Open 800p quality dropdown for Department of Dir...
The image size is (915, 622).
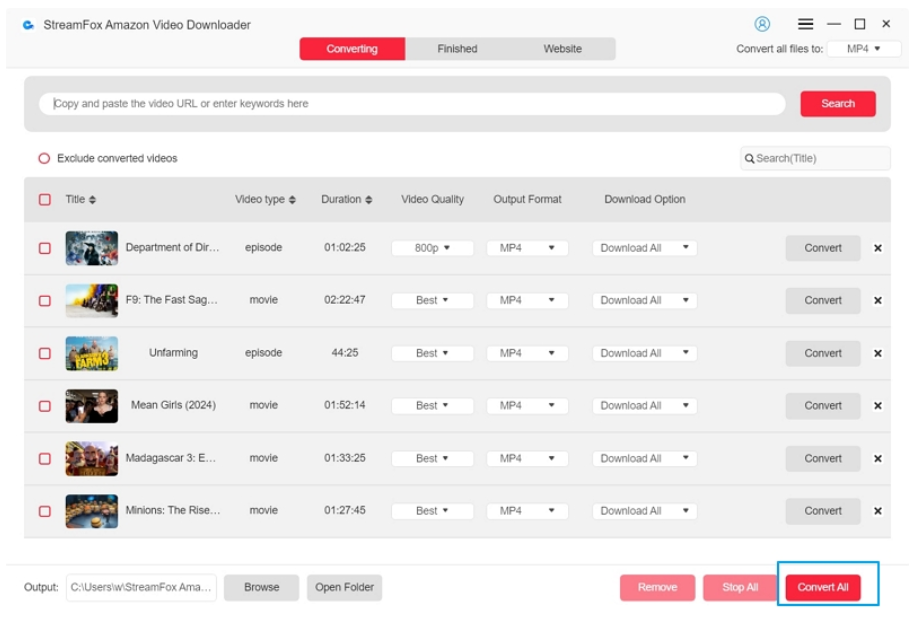(x=432, y=248)
